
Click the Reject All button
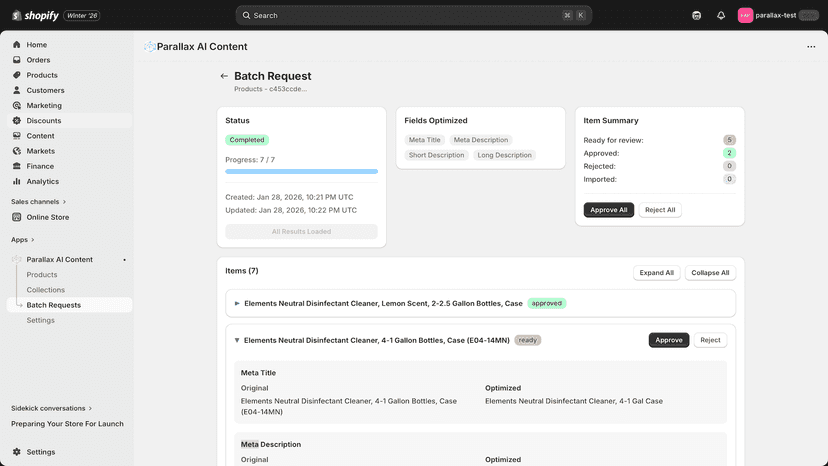[660, 210]
